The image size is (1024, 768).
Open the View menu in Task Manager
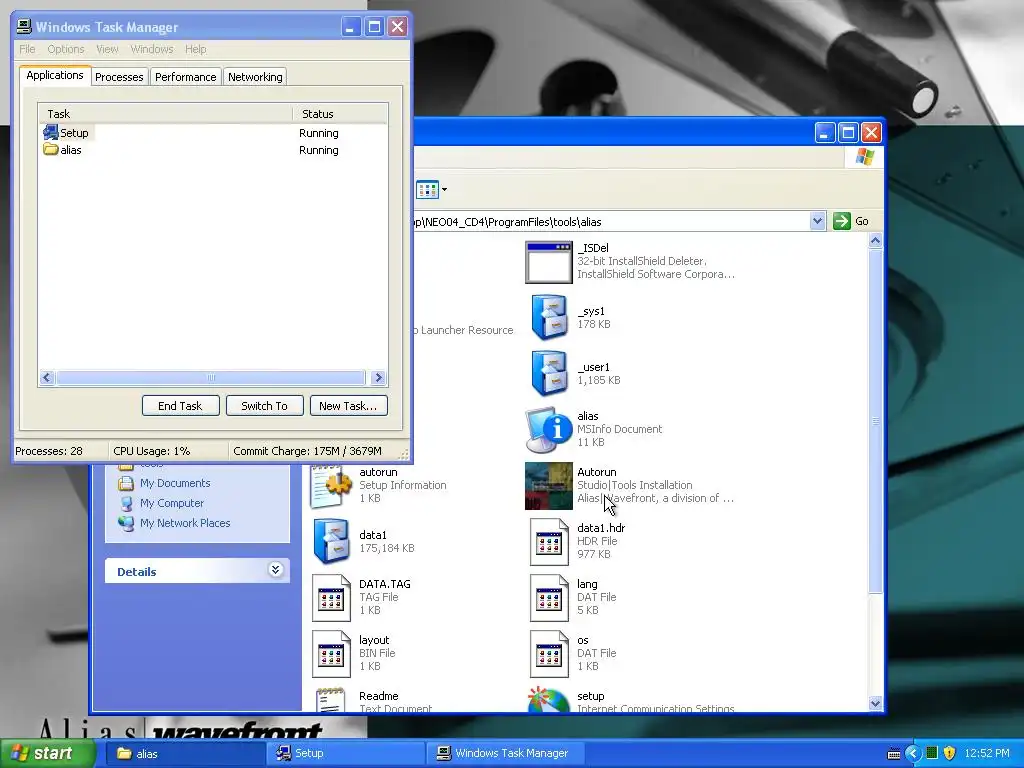pyautogui.click(x=107, y=49)
